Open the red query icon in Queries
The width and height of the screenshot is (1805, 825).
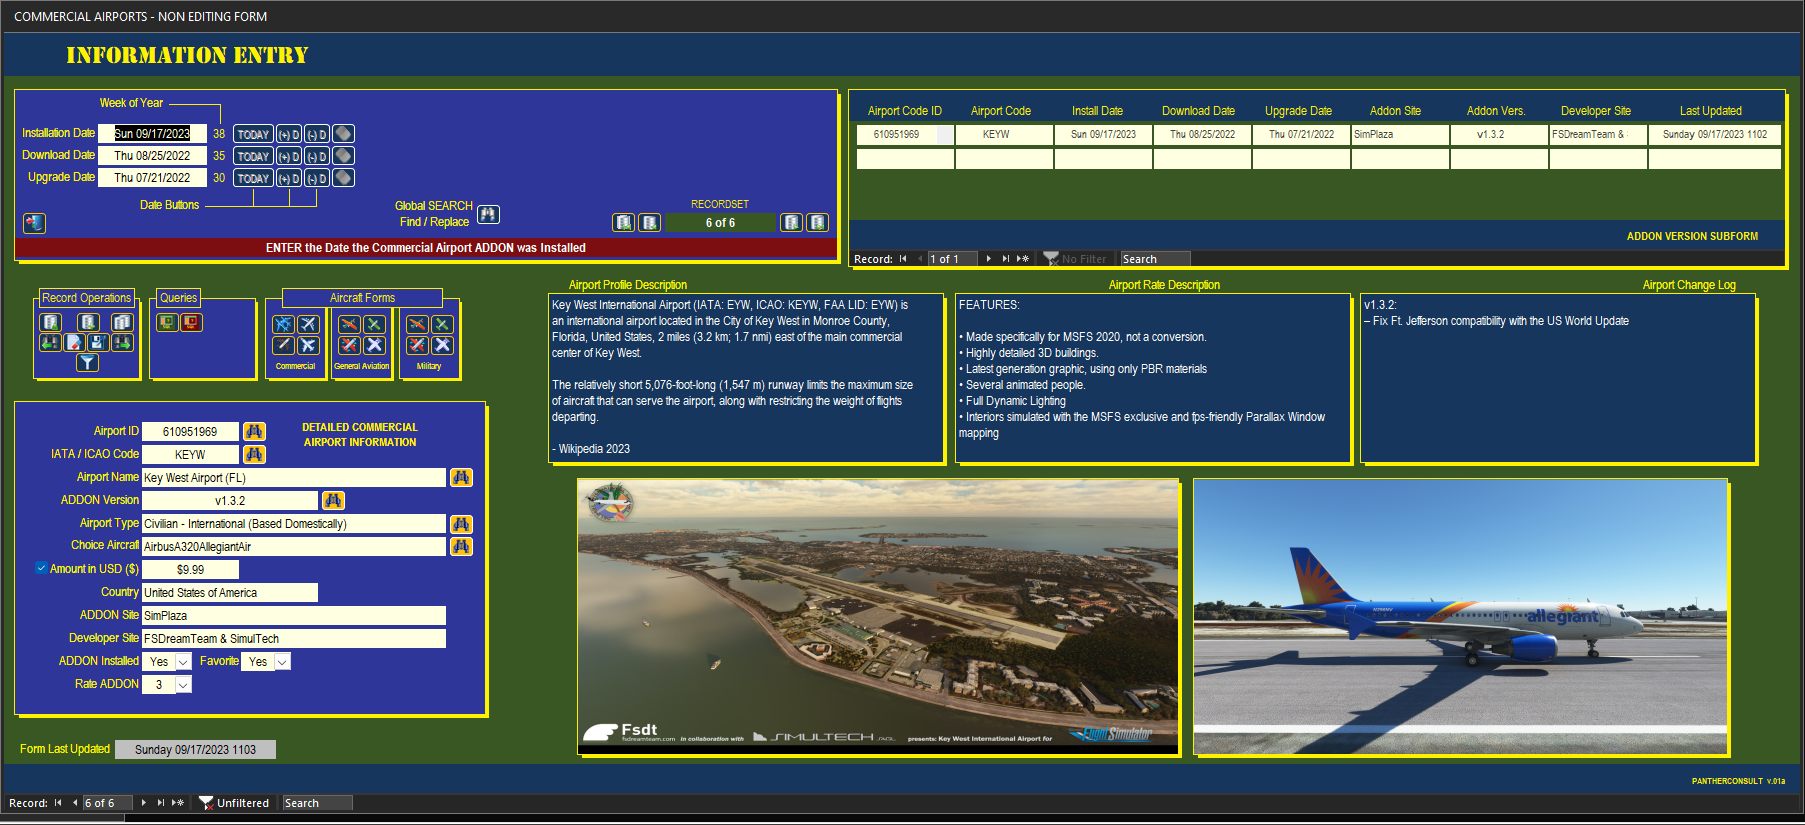[x=191, y=322]
